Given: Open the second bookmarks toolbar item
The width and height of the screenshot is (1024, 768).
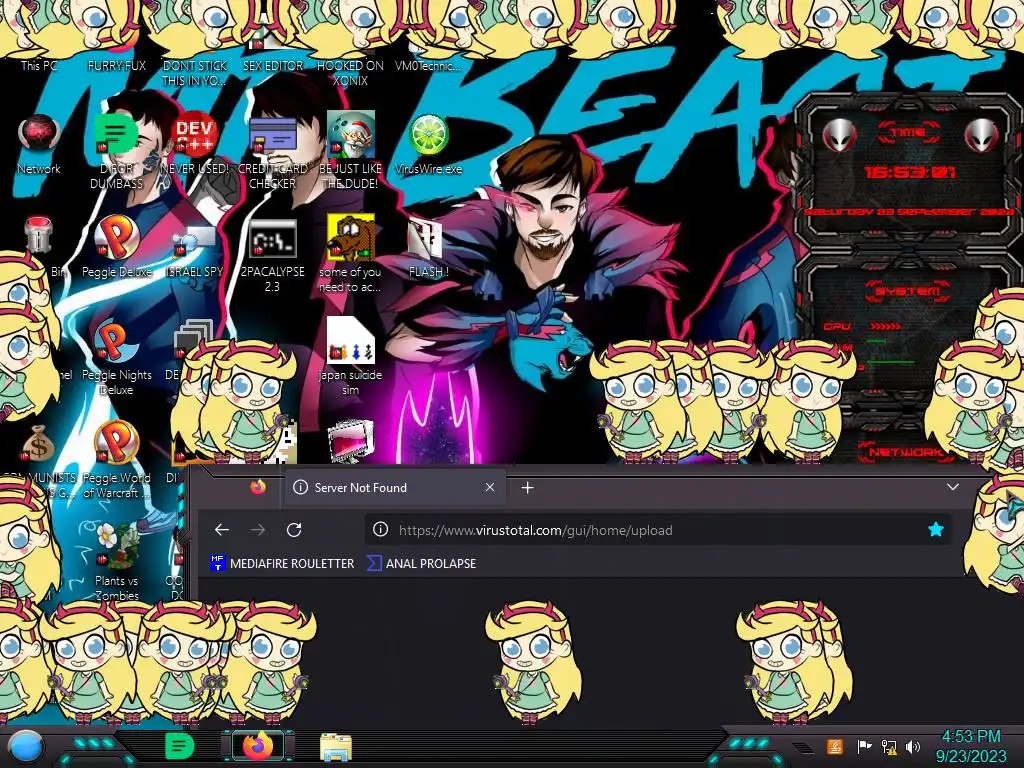Looking at the screenshot, I should tap(421, 564).
